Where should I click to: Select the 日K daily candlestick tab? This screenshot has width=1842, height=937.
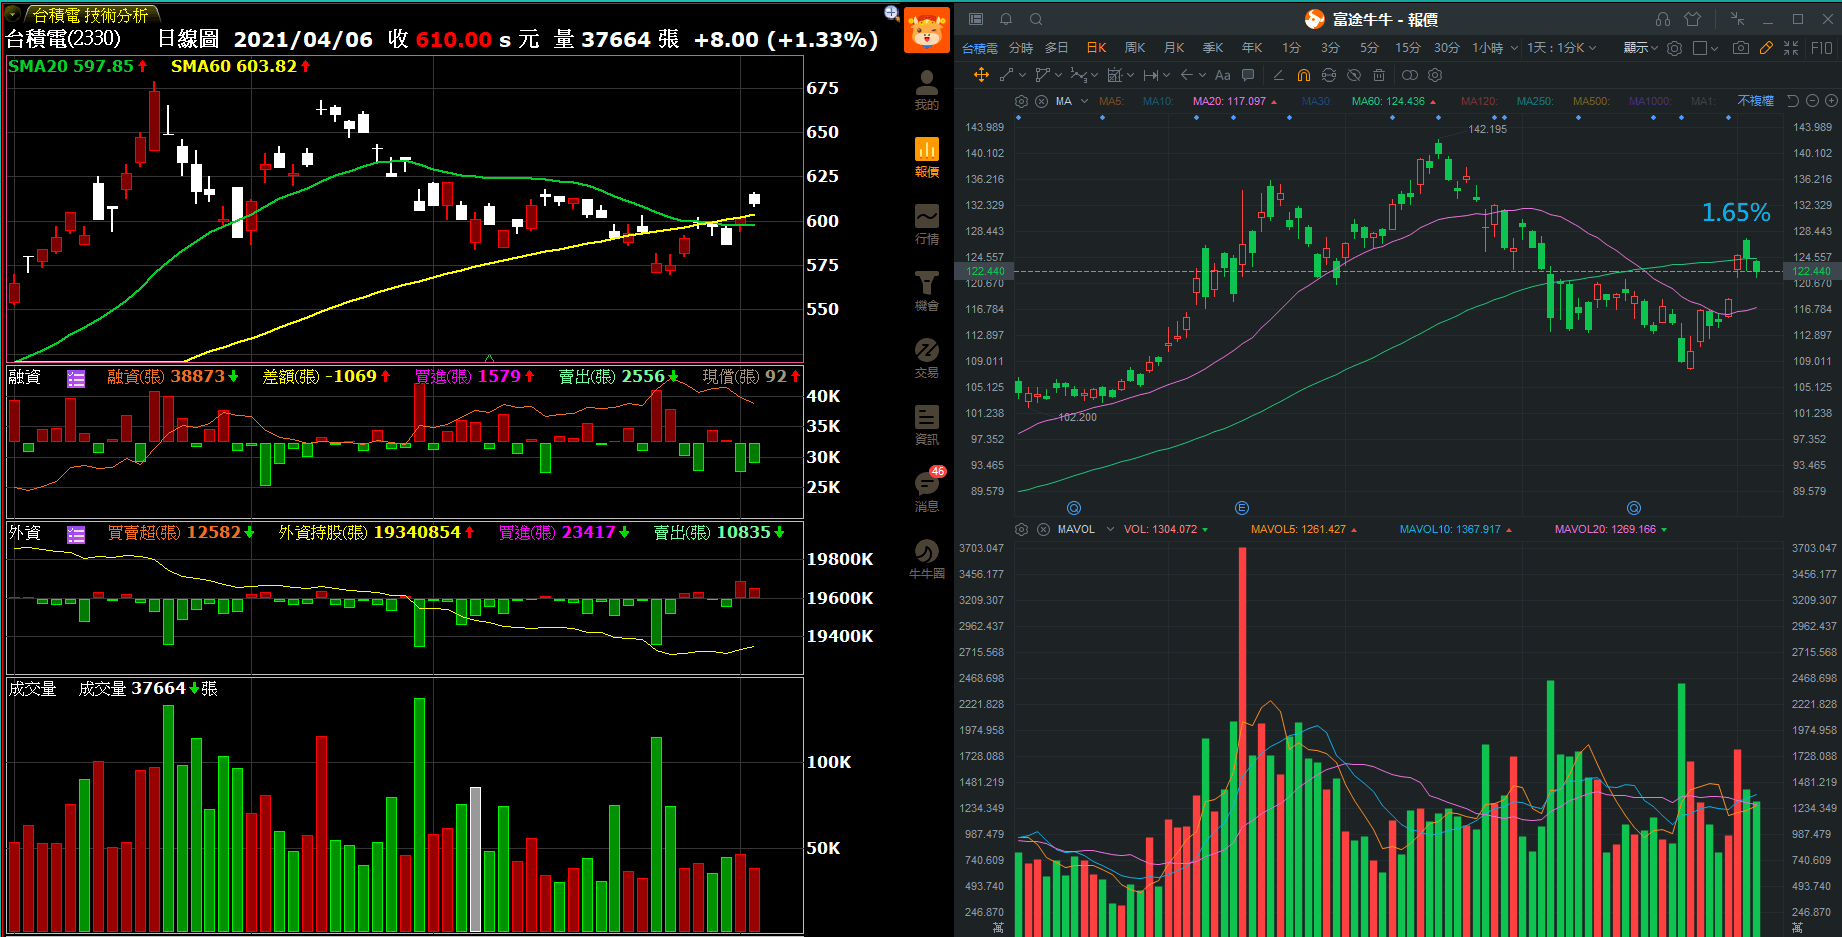[x=1096, y=48]
